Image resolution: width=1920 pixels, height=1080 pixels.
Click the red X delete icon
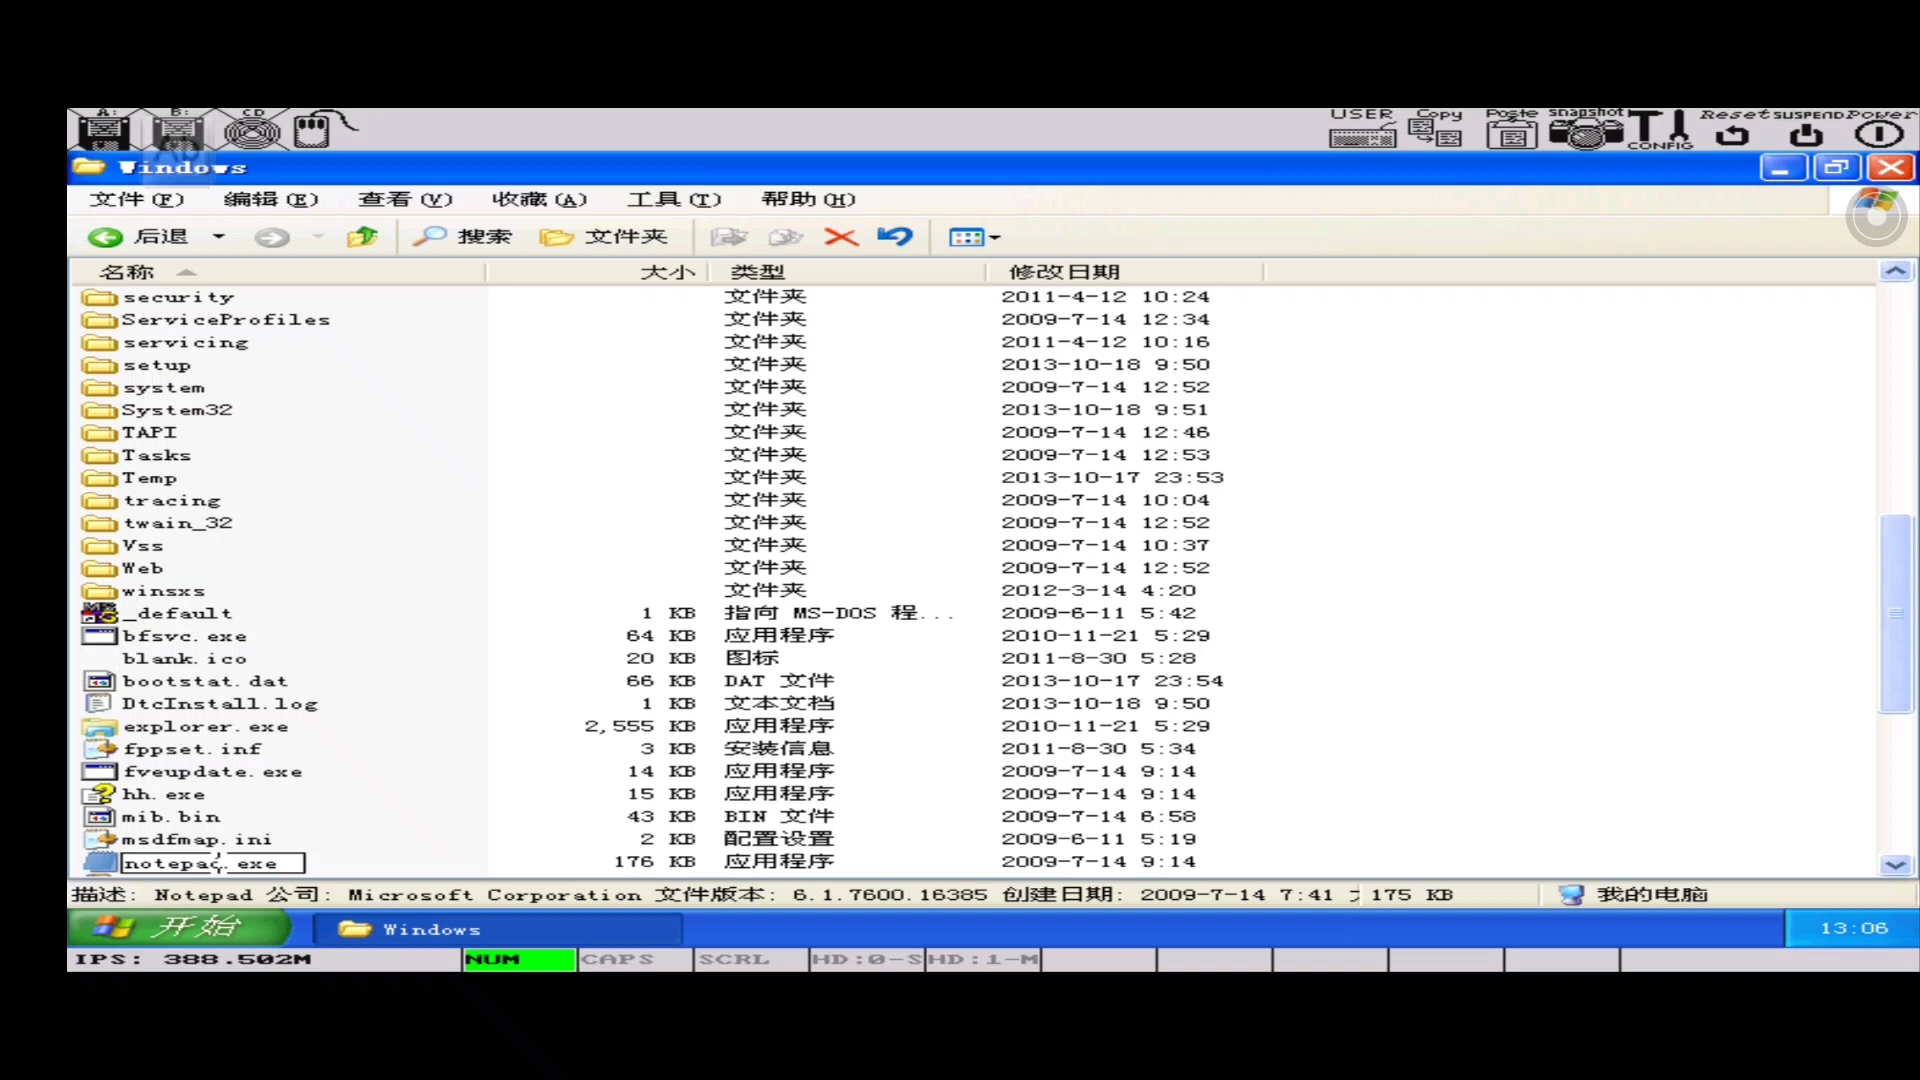pyautogui.click(x=841, y=237)
